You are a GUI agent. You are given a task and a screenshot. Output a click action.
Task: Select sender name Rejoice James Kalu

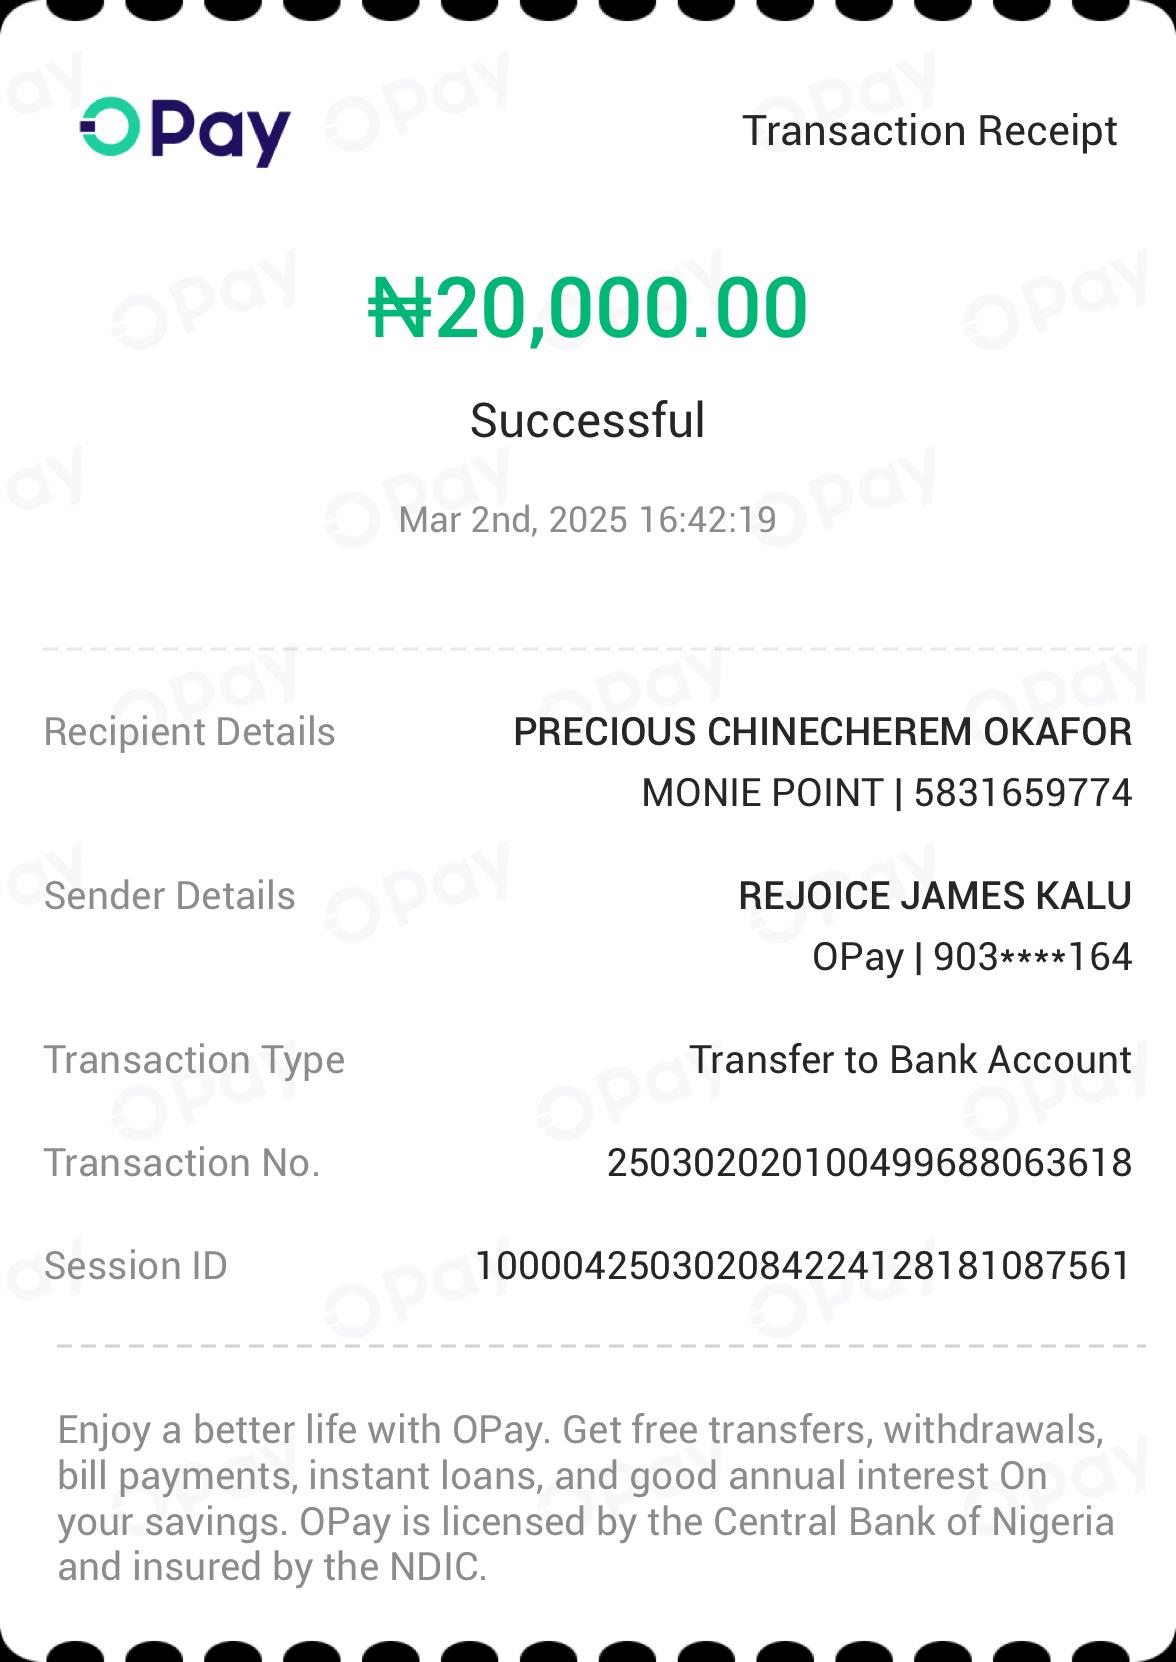pos(935,896)
